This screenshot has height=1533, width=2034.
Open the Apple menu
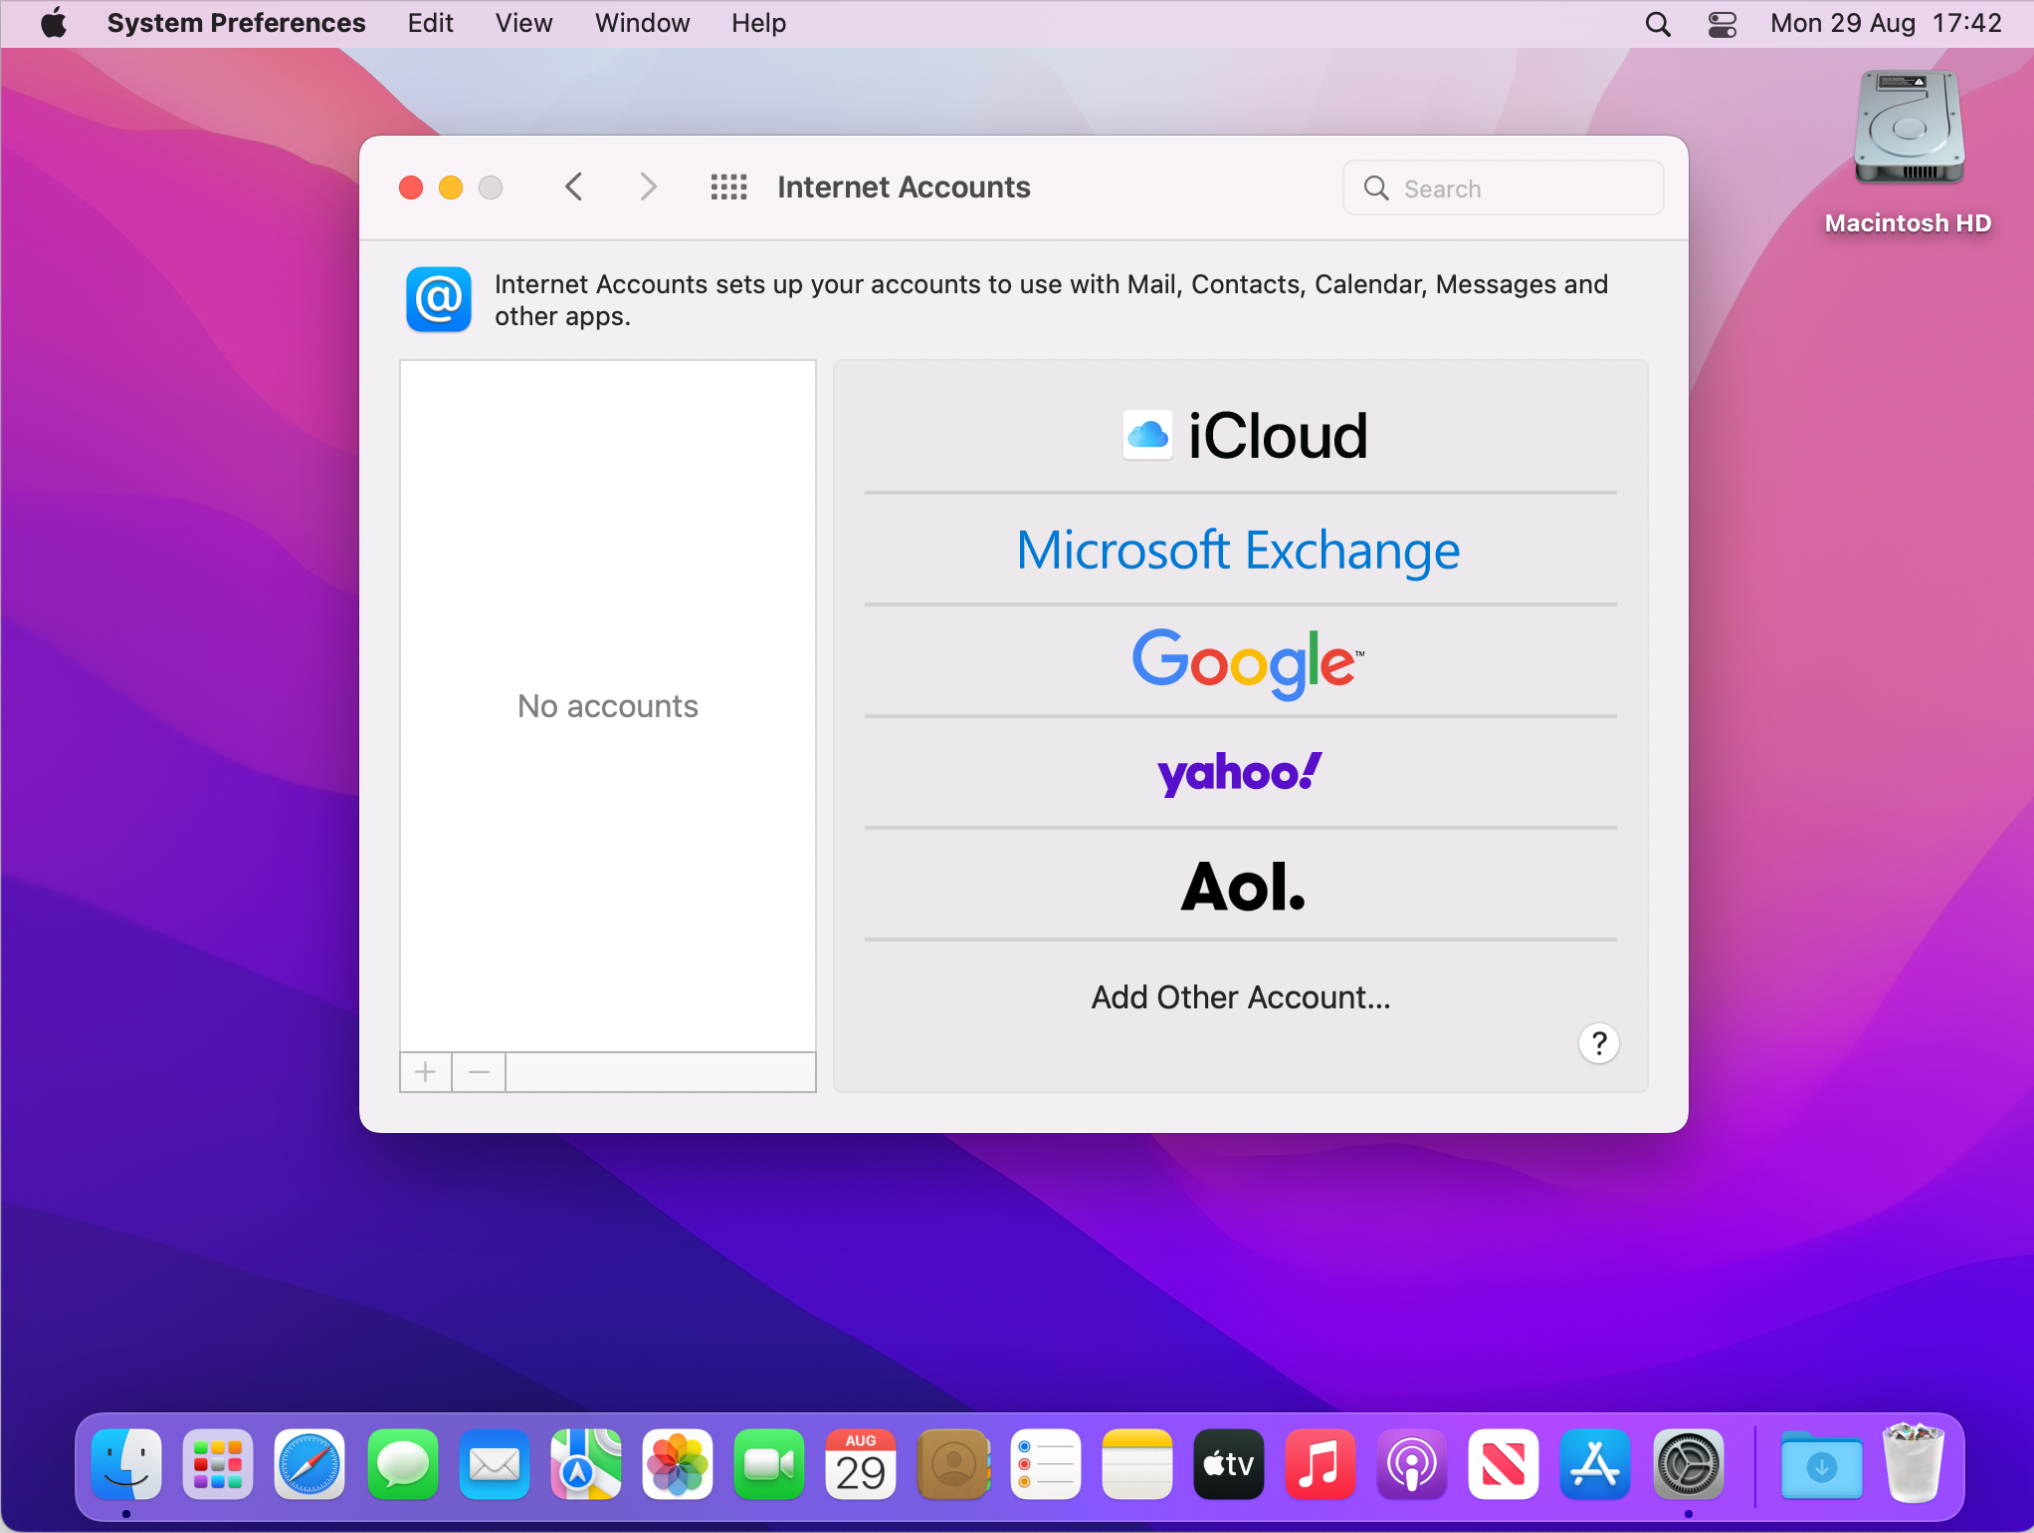coord(53,23)
